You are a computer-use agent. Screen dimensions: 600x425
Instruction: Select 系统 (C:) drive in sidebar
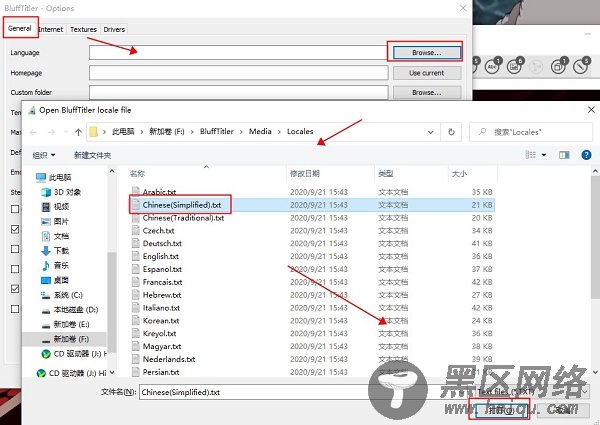pyautogui.click(x=62, y=295)
